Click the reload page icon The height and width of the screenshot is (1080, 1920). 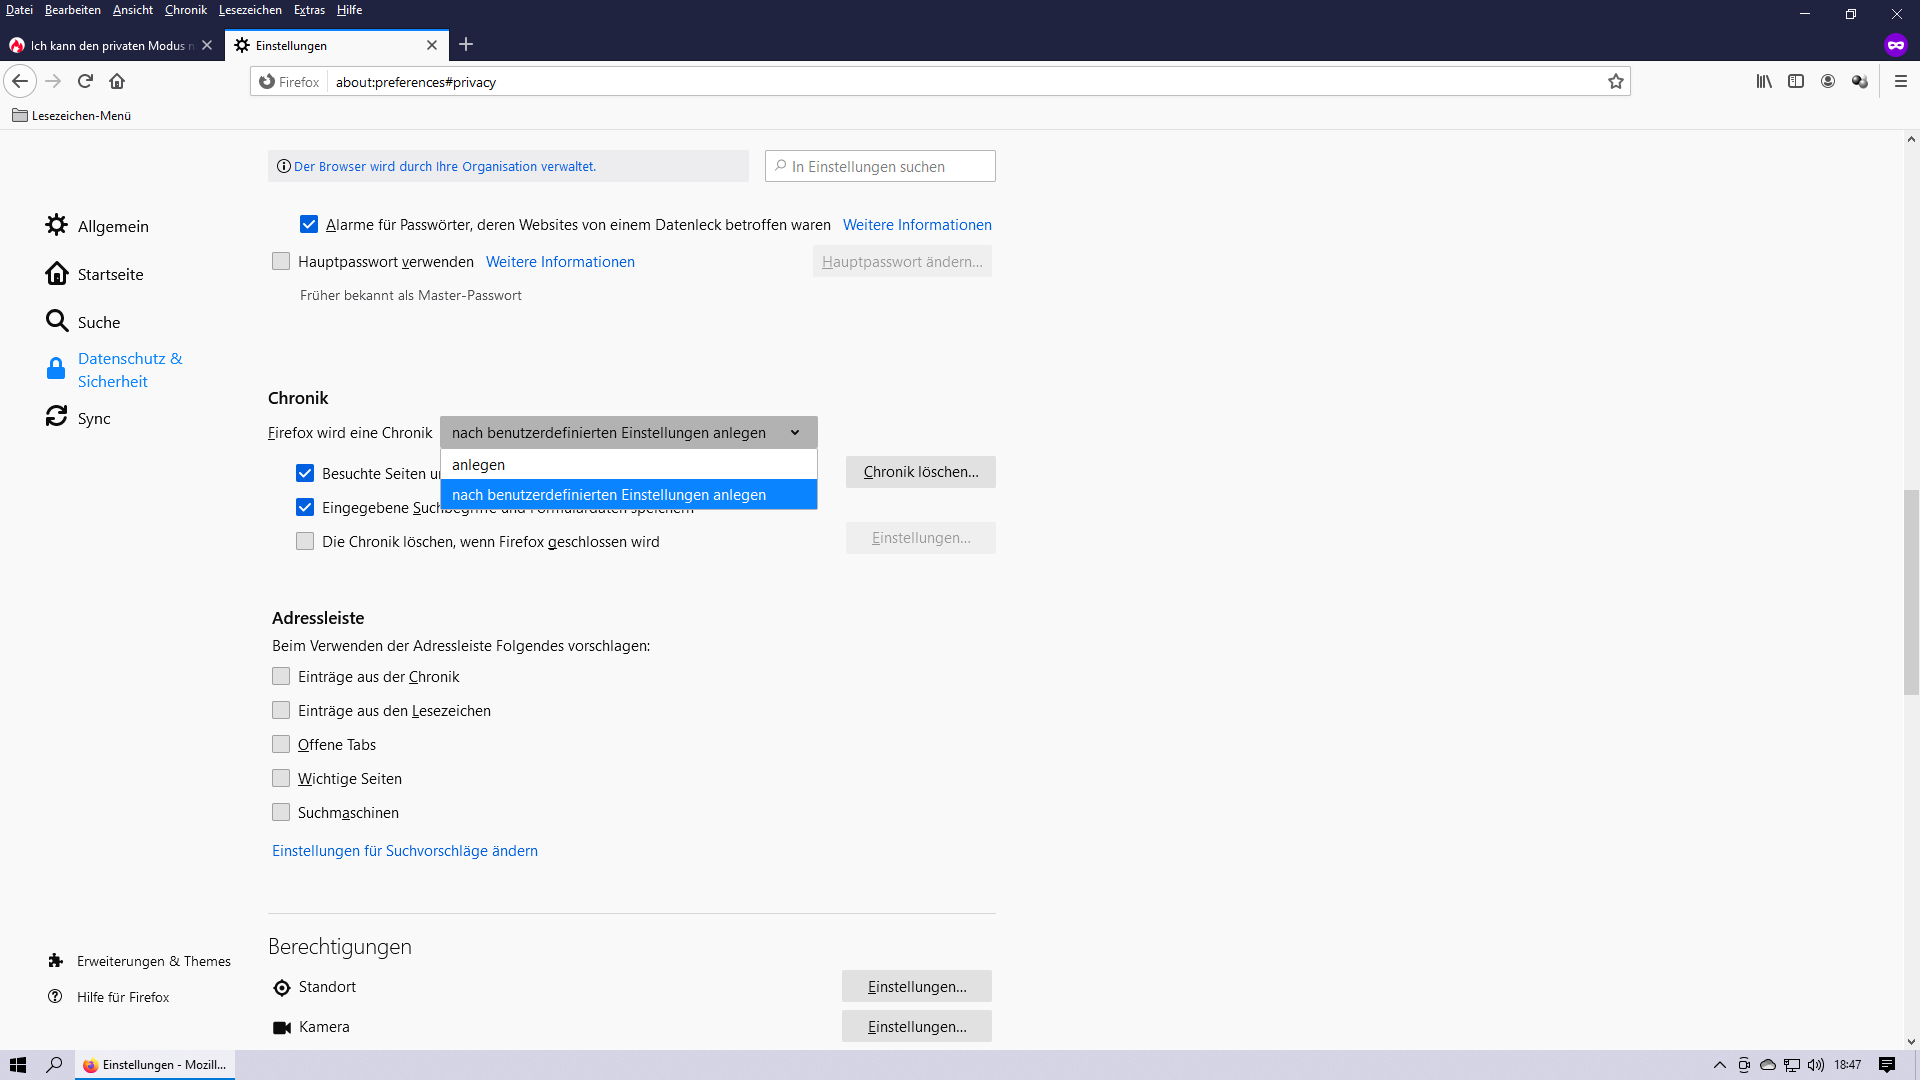(x=85, y=81)
